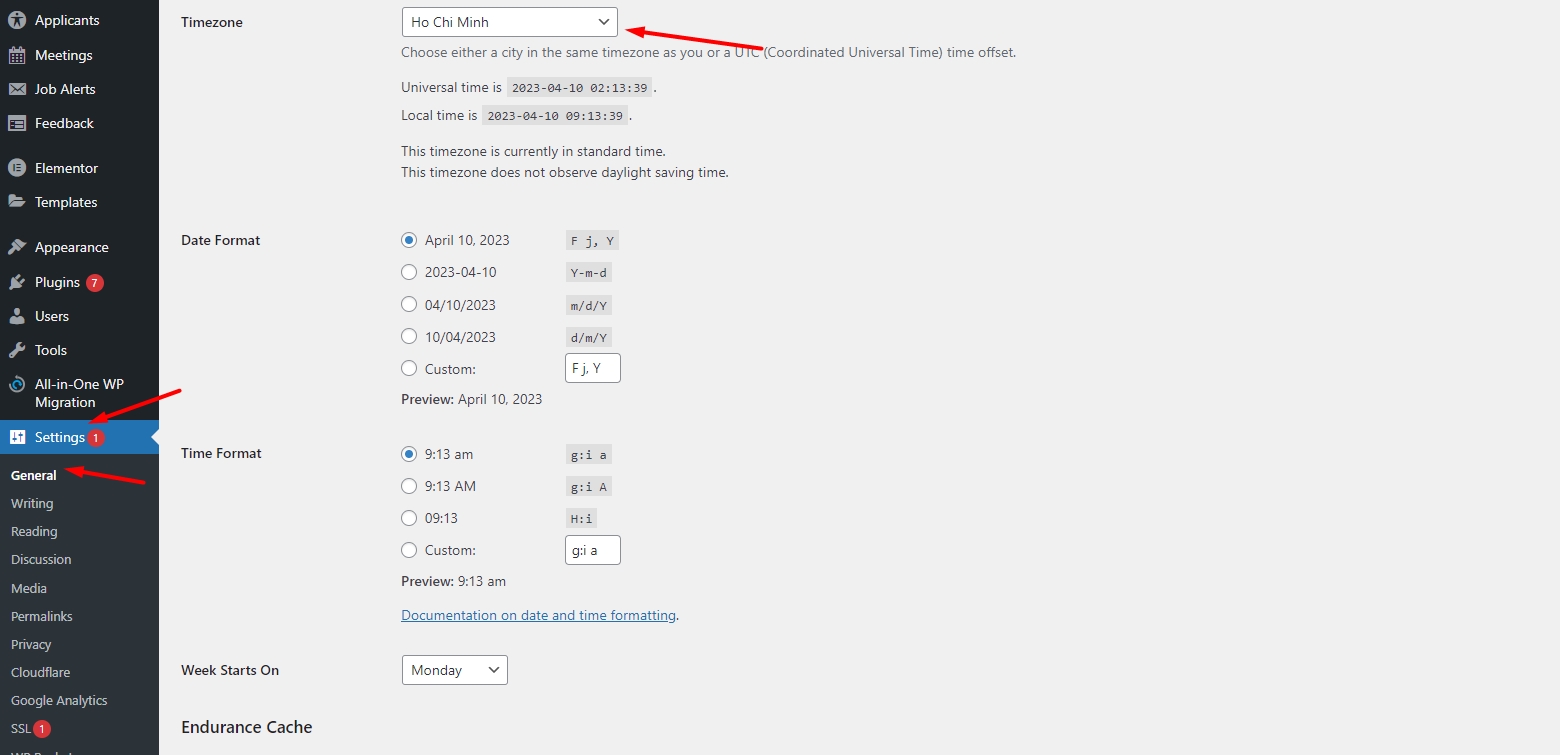The image size is (1560, 755).
Task: Open the Permalinks settings submenu
Action: pyautogui.click(x=42, y=616)
